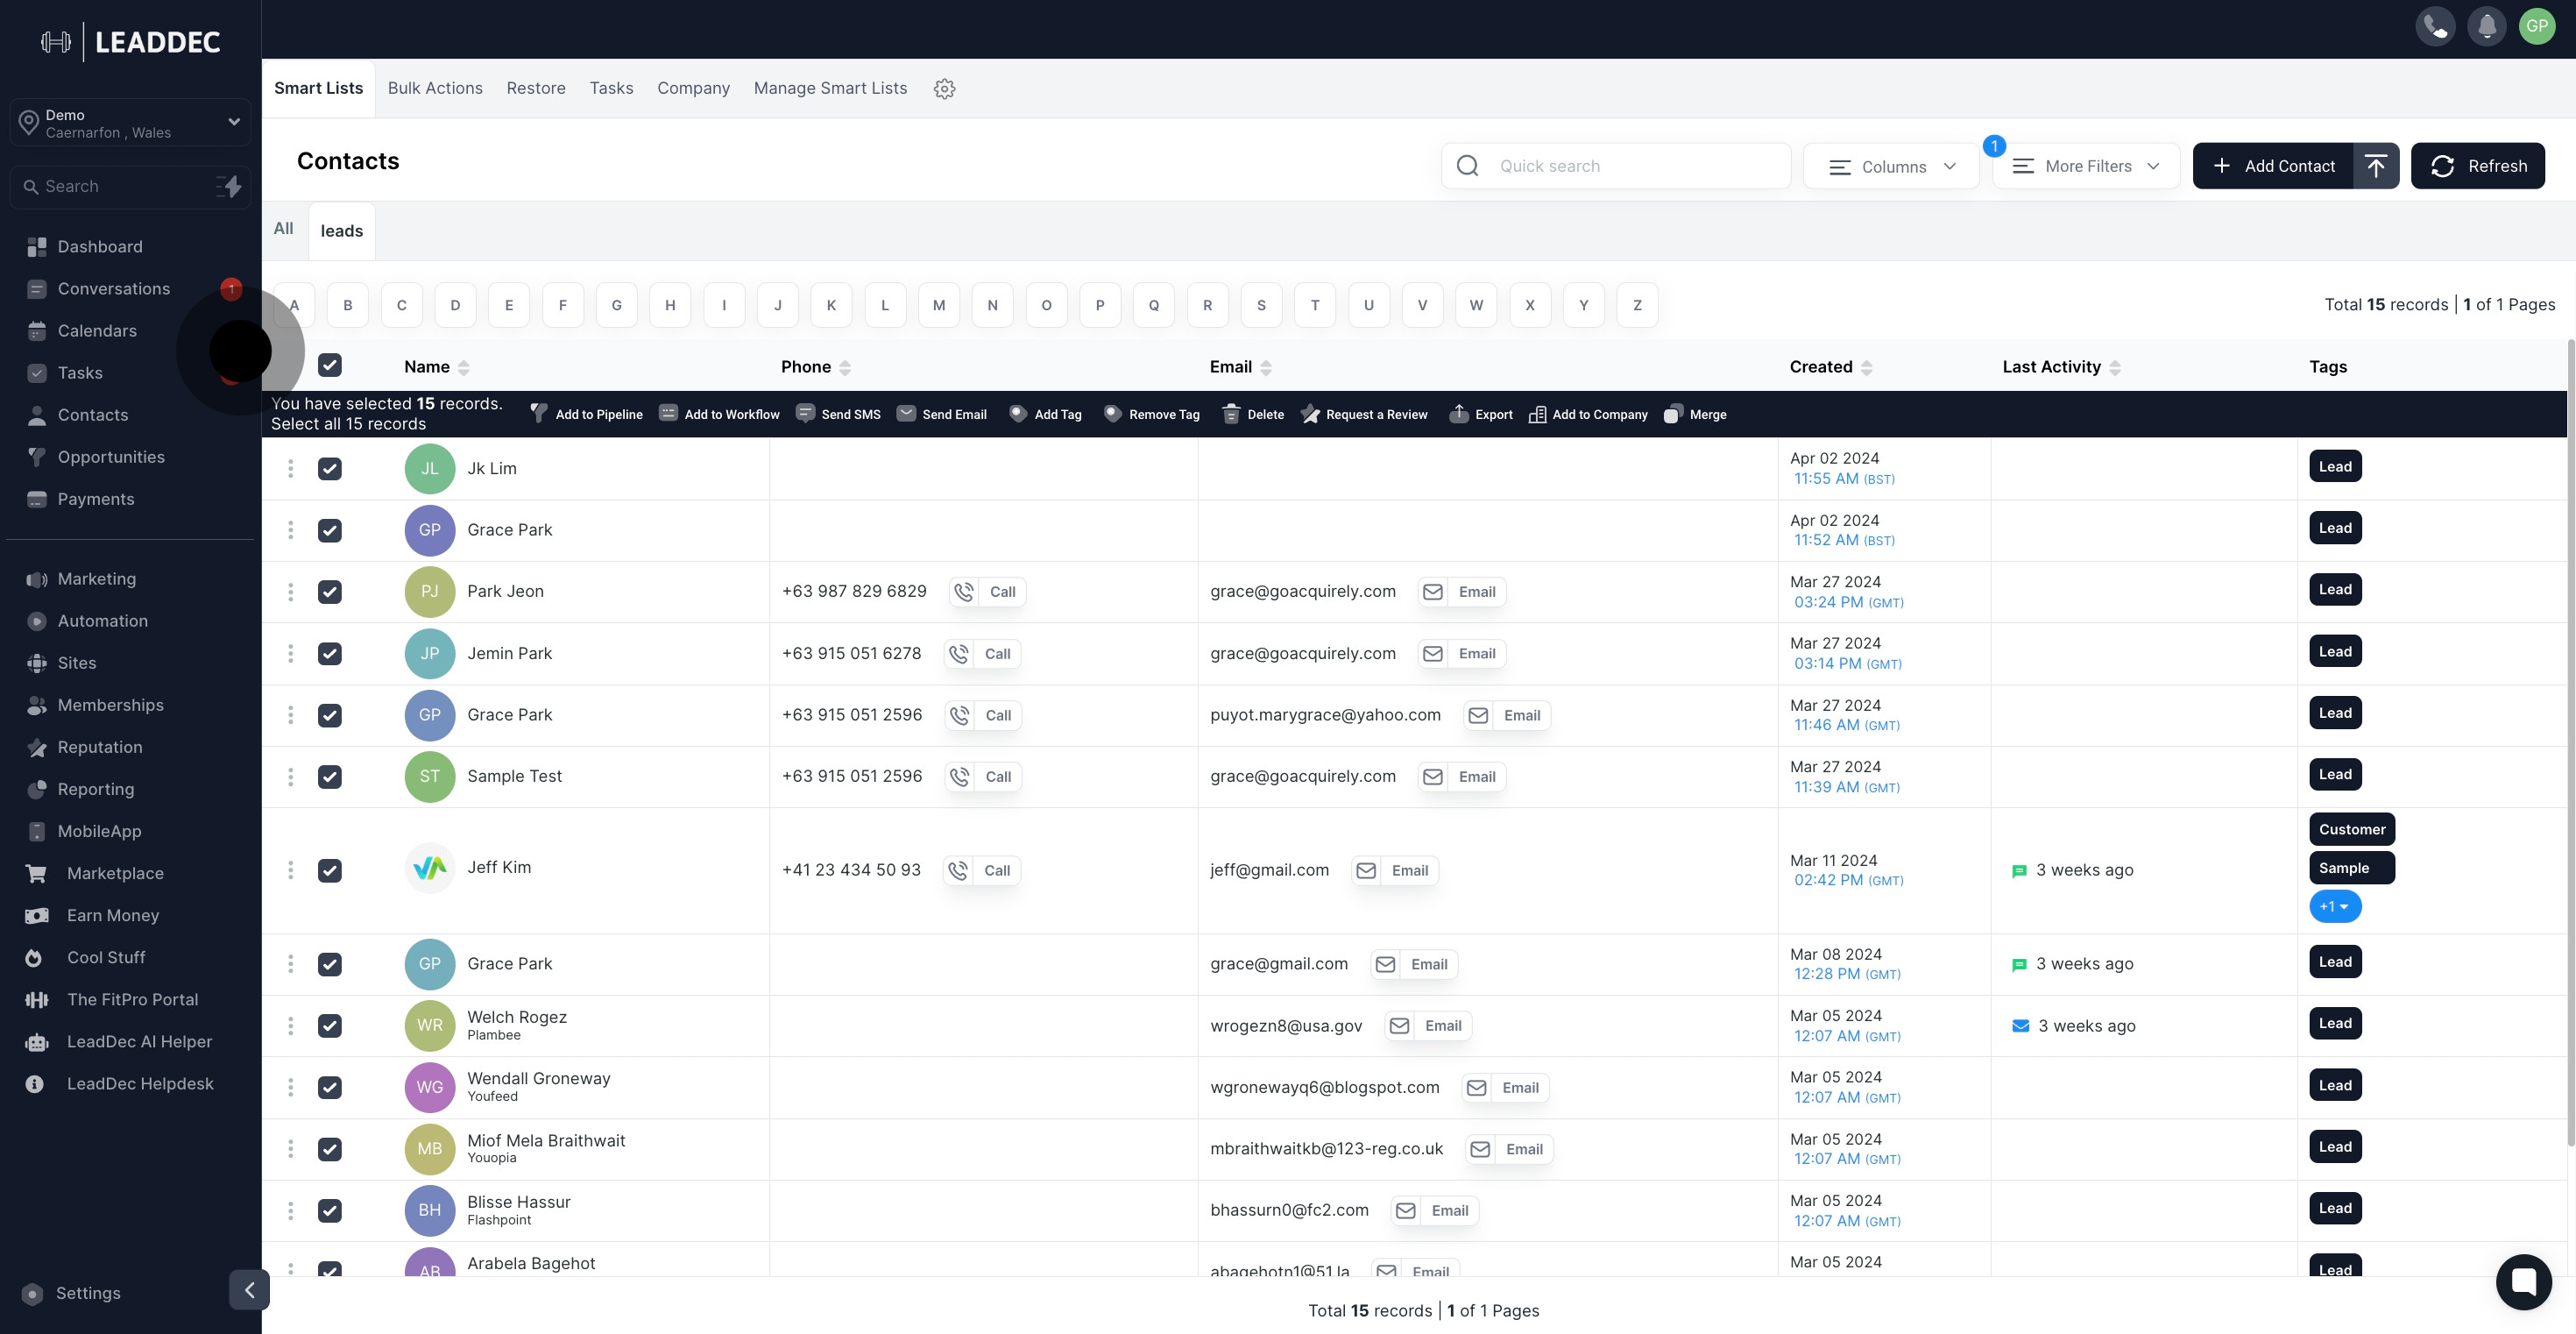This screenshot has width=2576, height=1334.
Task: Open the Demo location switcher
Action: (130, 123)
